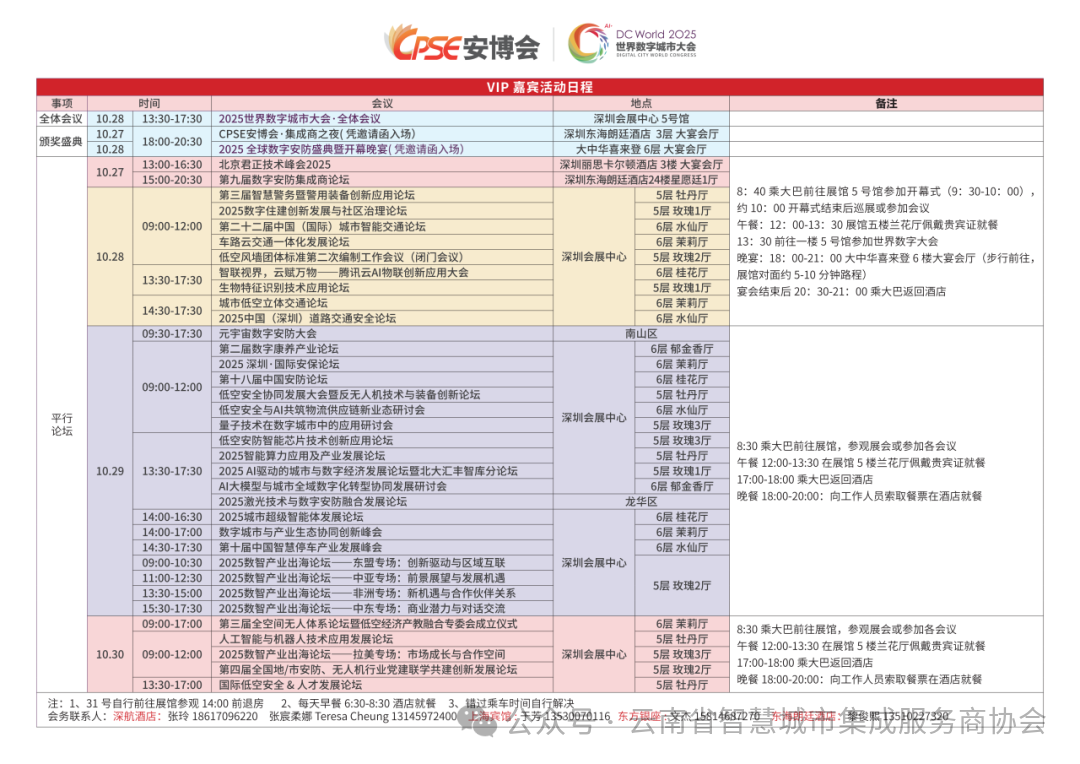Select 第三届全空间无人体系论坛 row

coord(382,623)
